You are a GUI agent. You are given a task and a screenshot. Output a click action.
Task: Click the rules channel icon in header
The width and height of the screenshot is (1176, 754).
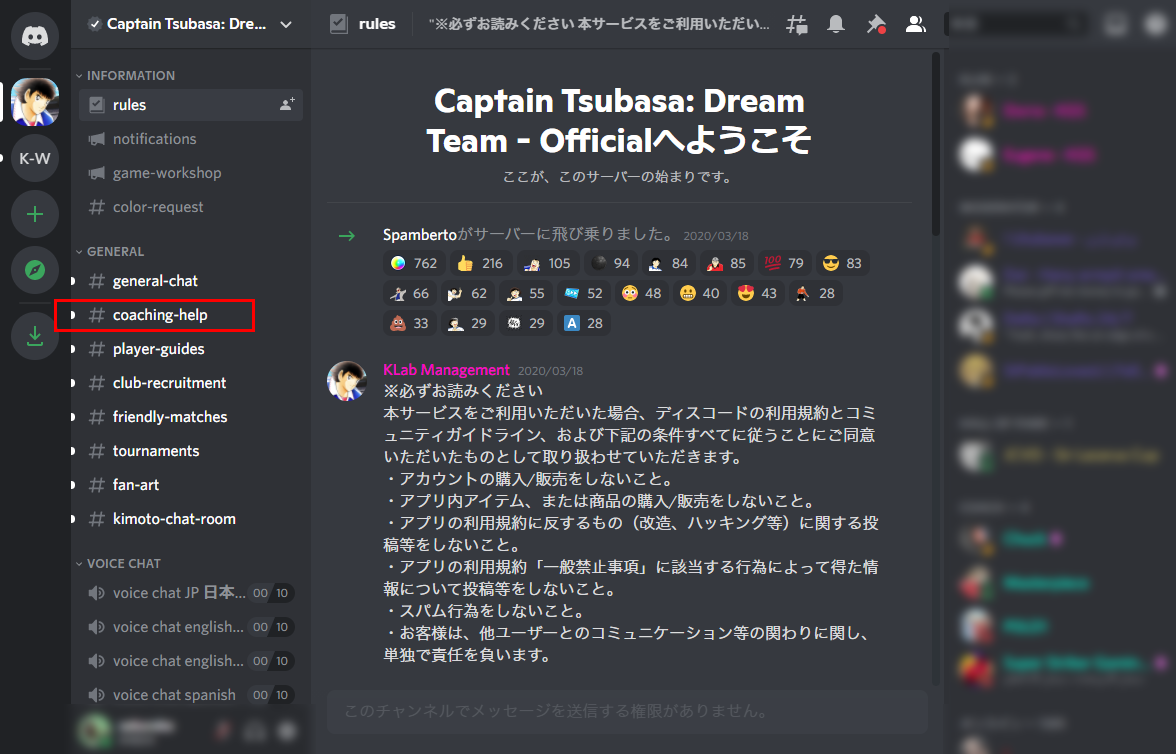click(339, 24)
